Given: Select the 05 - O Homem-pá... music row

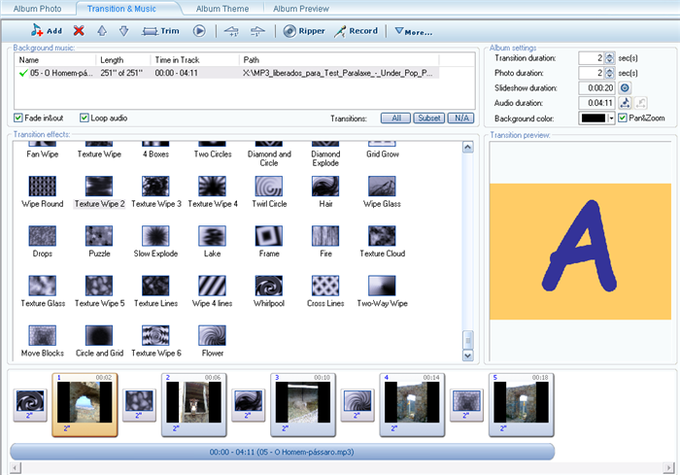Looking at the screenshot, I should (228, 73).
